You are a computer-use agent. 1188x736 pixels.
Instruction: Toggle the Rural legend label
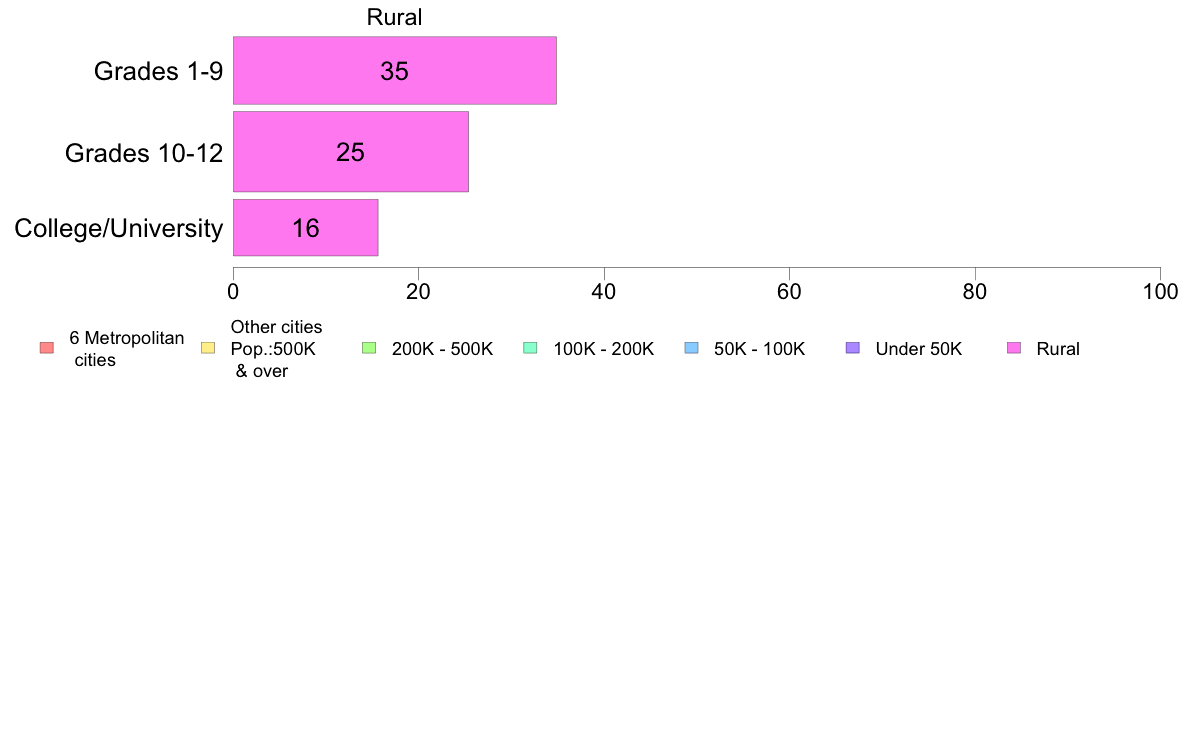pyautogui.click(x=1058, y=349)
